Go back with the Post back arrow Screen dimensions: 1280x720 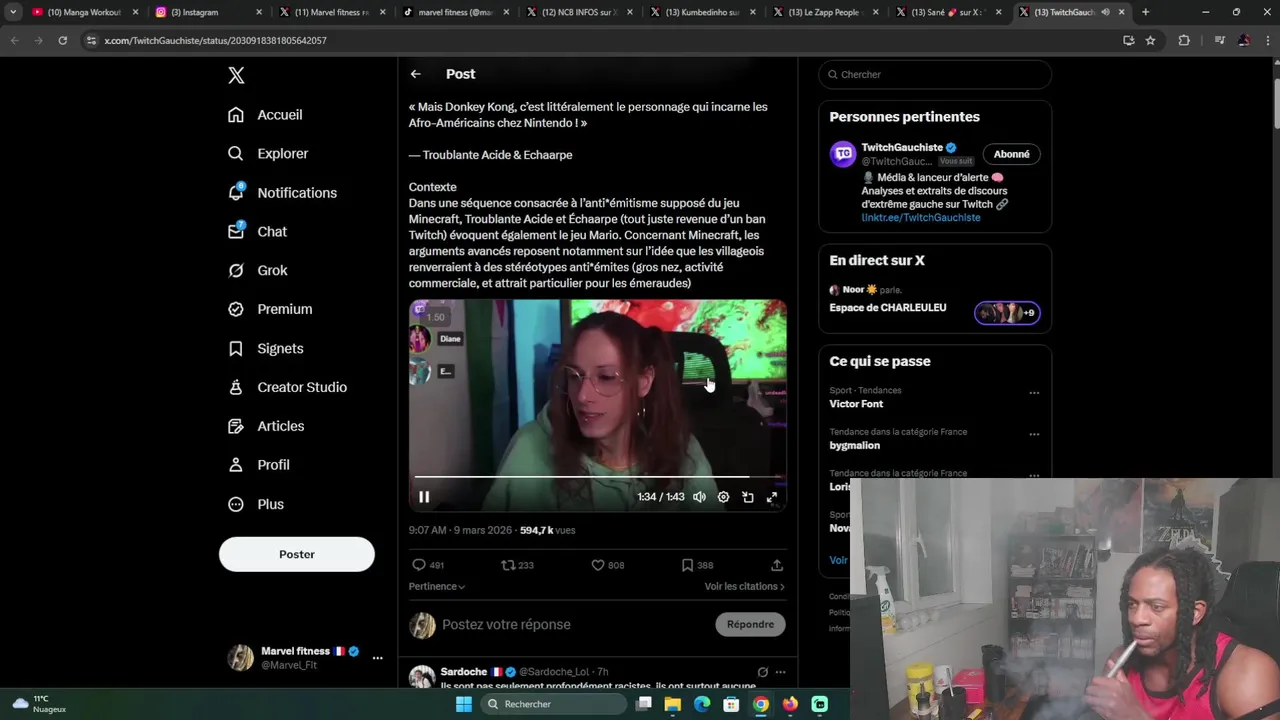[x=416, y=74]
